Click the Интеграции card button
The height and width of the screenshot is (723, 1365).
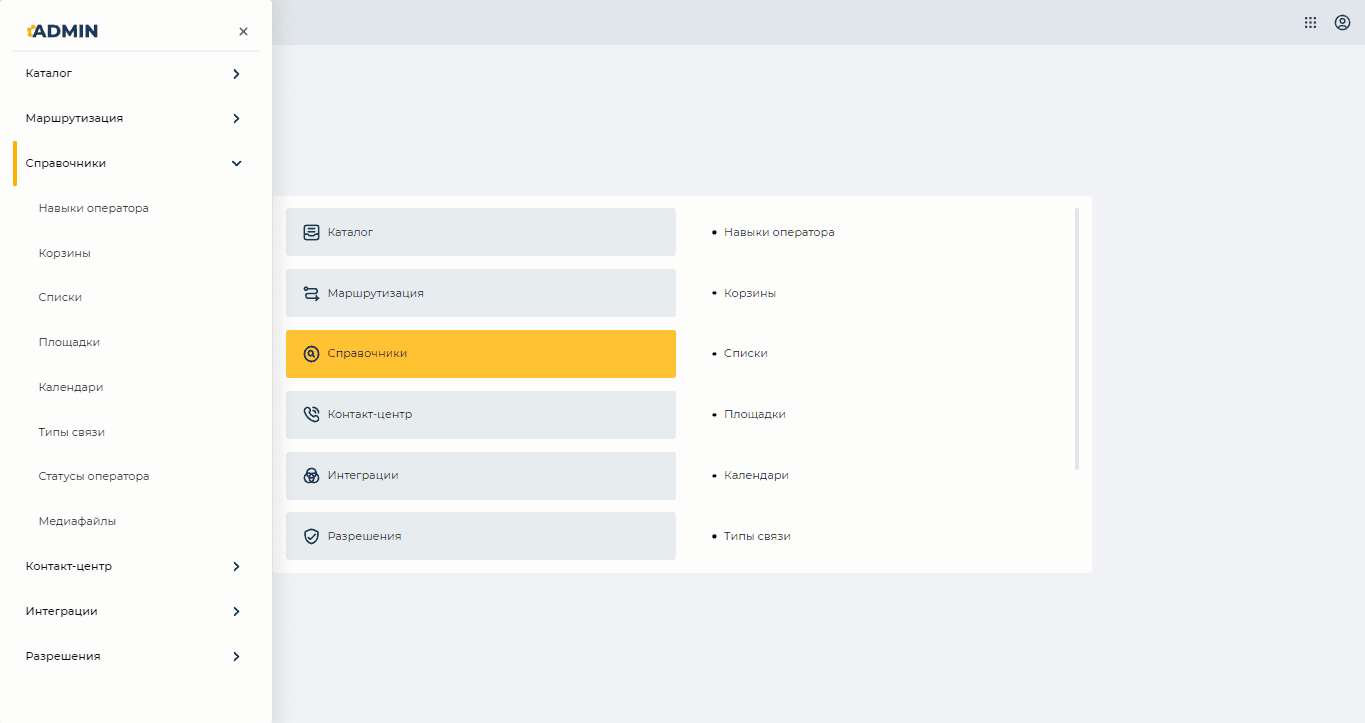481,476
